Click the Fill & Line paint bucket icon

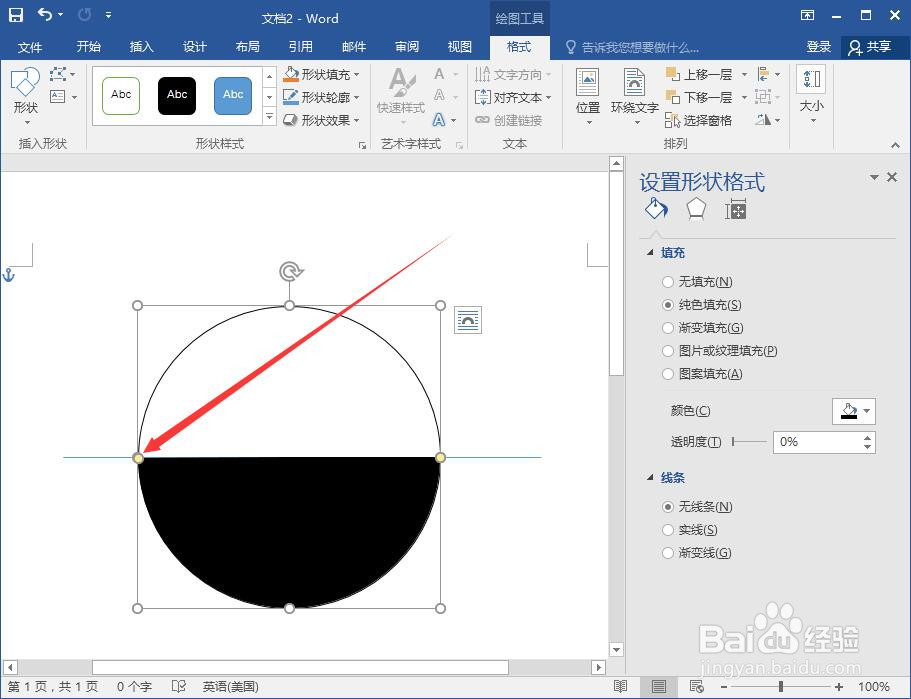tap(655, 209)
